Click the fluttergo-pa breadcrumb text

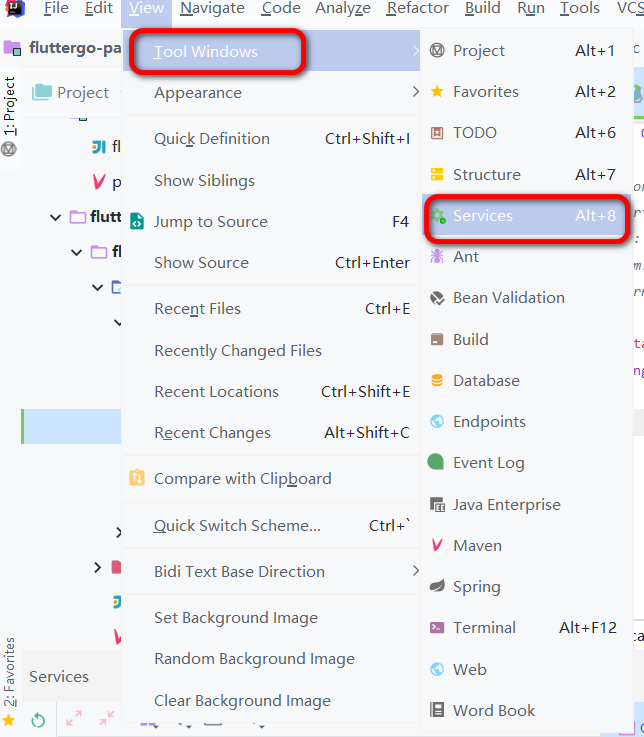(75, 48)
